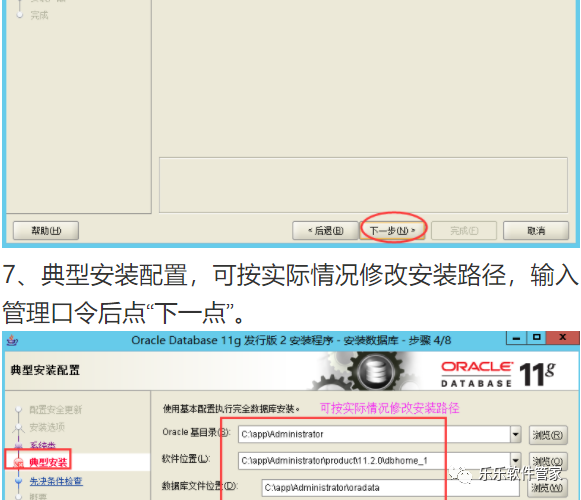Close the Oracle Database 11g installer window
This screenshot has width=581, height=500.
pyautogui.click(x=562, y=338)
